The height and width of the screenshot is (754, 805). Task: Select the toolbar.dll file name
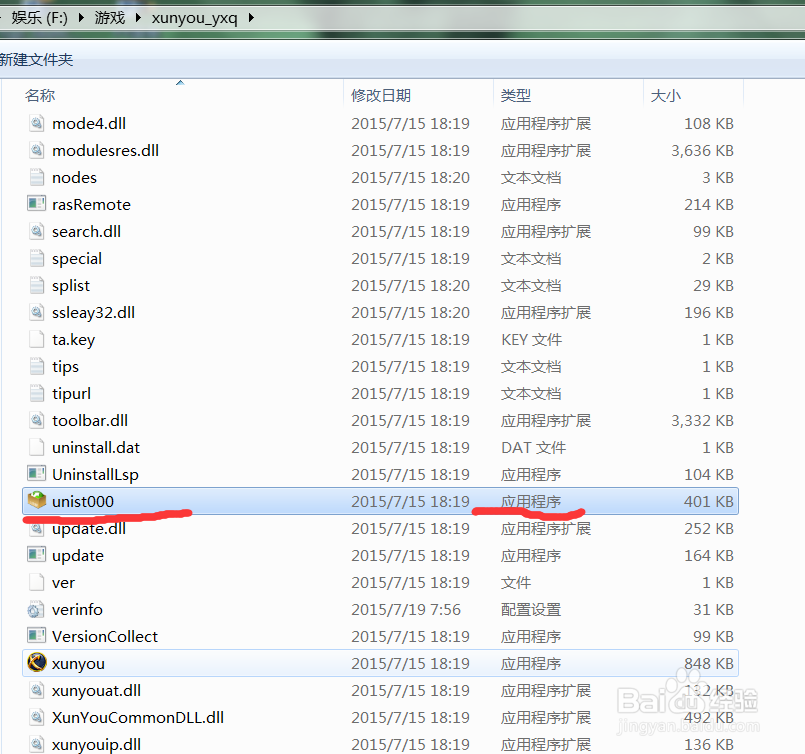tap(90, 421)
